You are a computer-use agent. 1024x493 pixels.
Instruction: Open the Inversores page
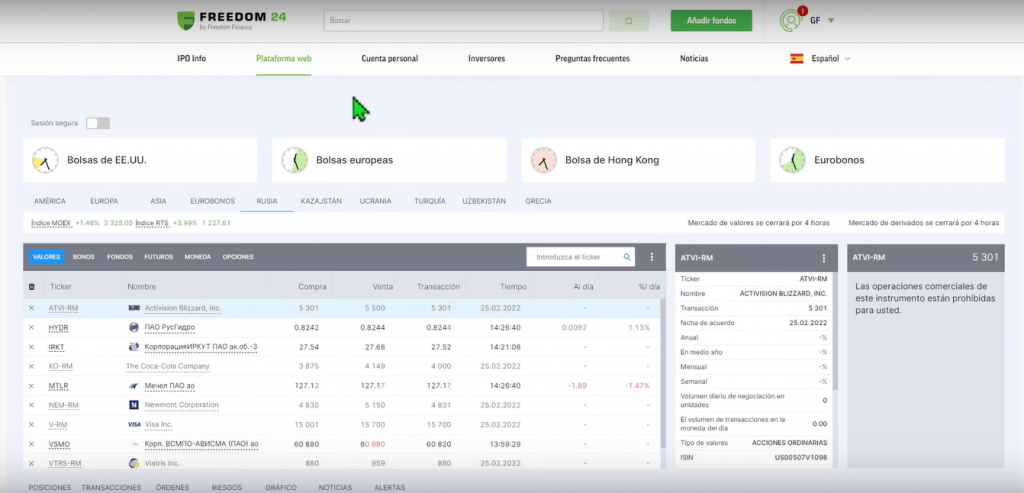coord(487,58)
